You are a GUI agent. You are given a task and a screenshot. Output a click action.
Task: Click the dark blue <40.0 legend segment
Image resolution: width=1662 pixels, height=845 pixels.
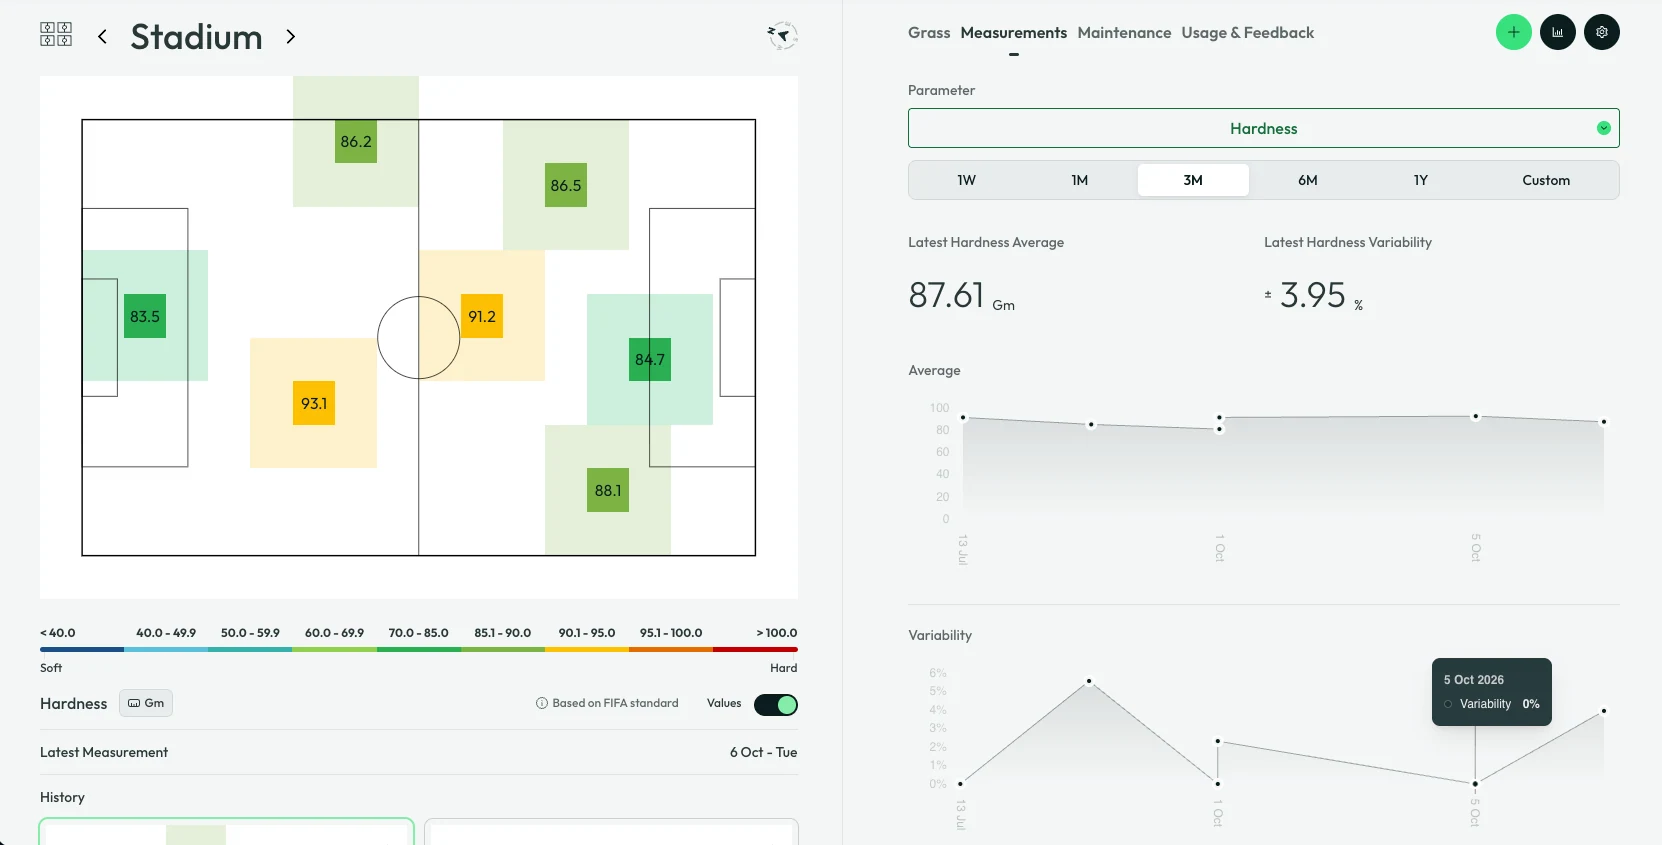pyautogui.click(x=82, y=649)
